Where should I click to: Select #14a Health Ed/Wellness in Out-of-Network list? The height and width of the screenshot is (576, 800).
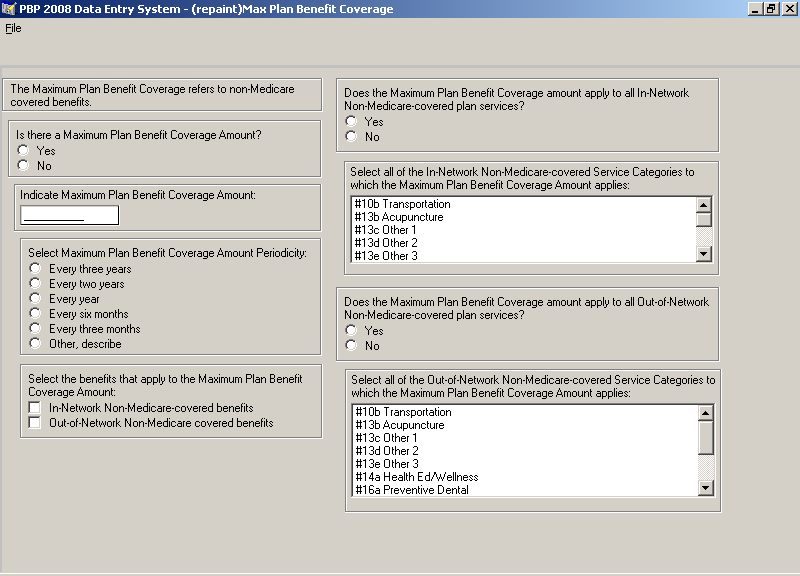526,477
